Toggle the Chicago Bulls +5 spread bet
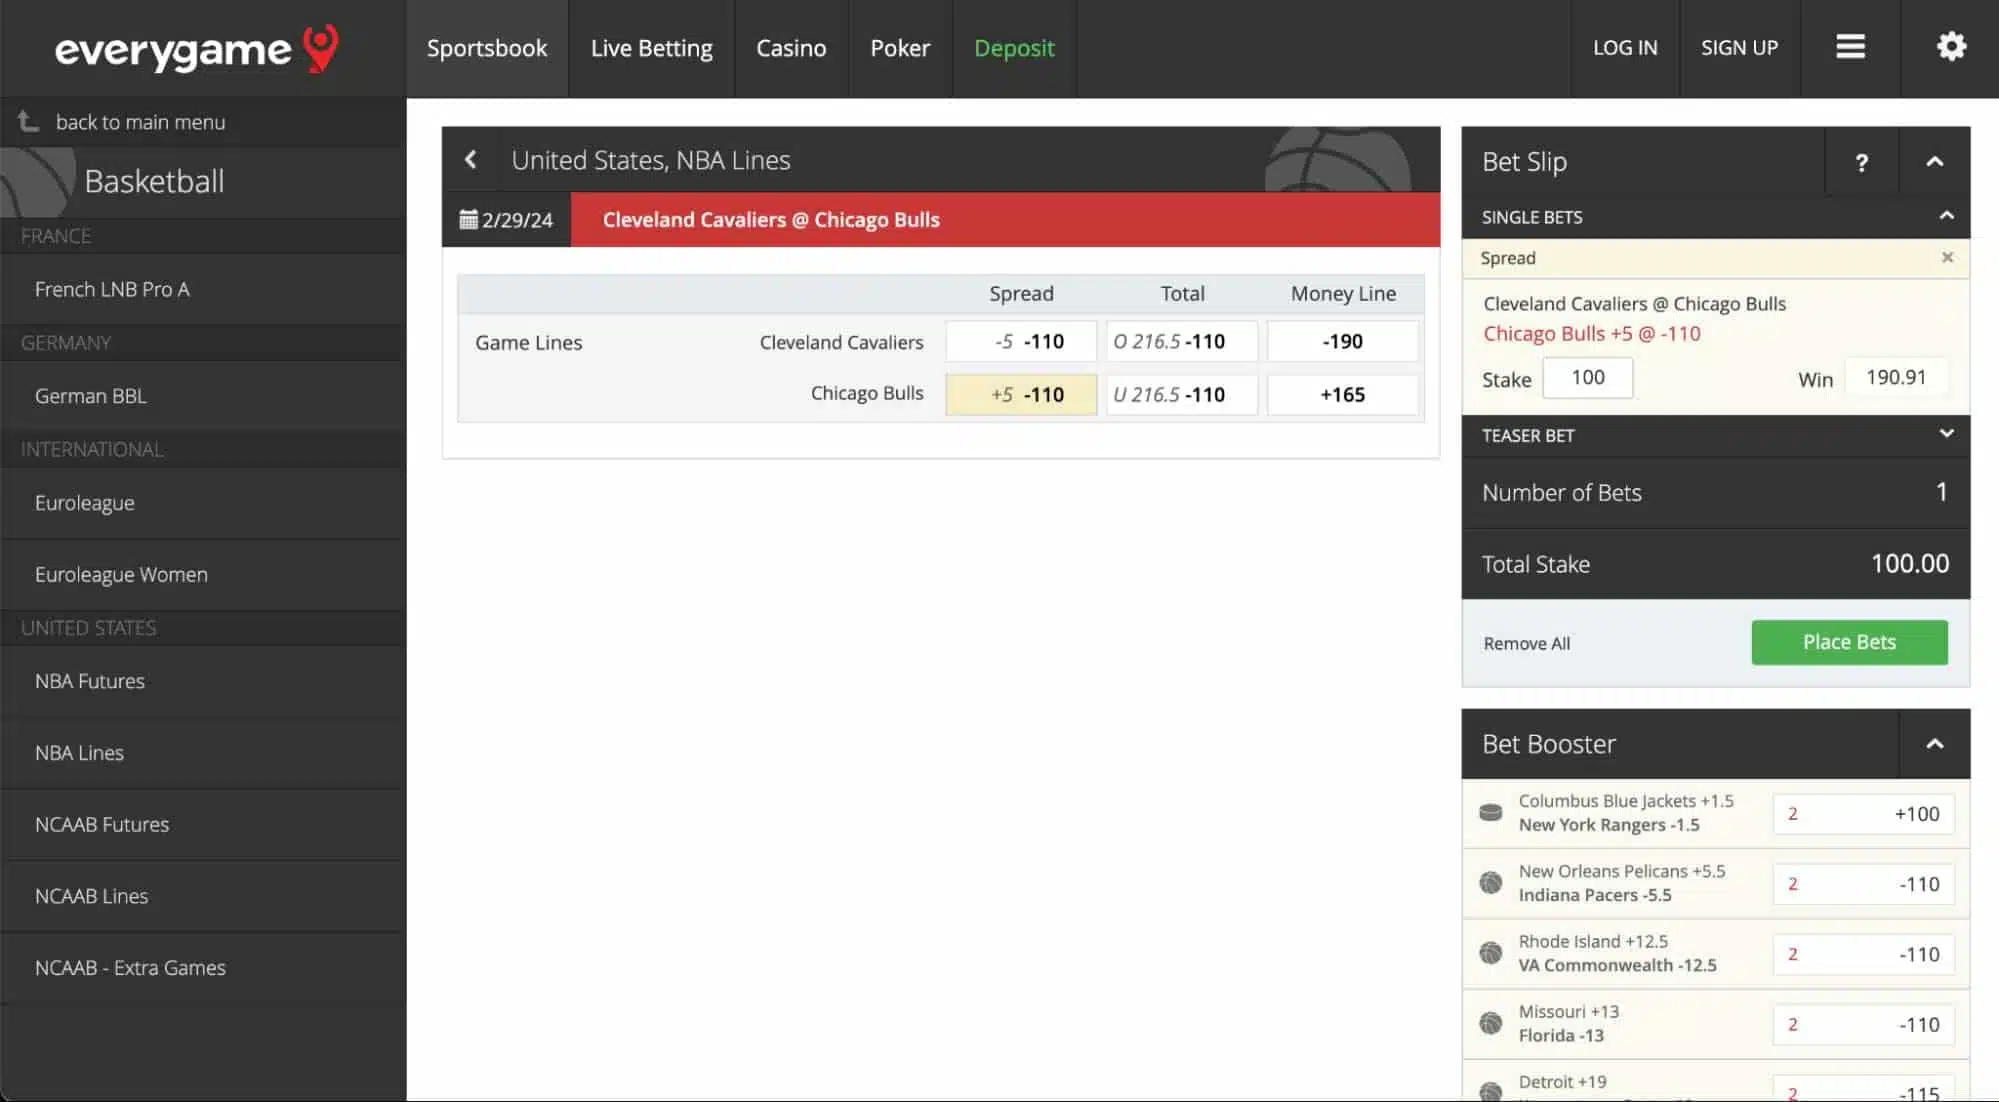This screenshot has width=1999, height=1102. point(1021,394)
